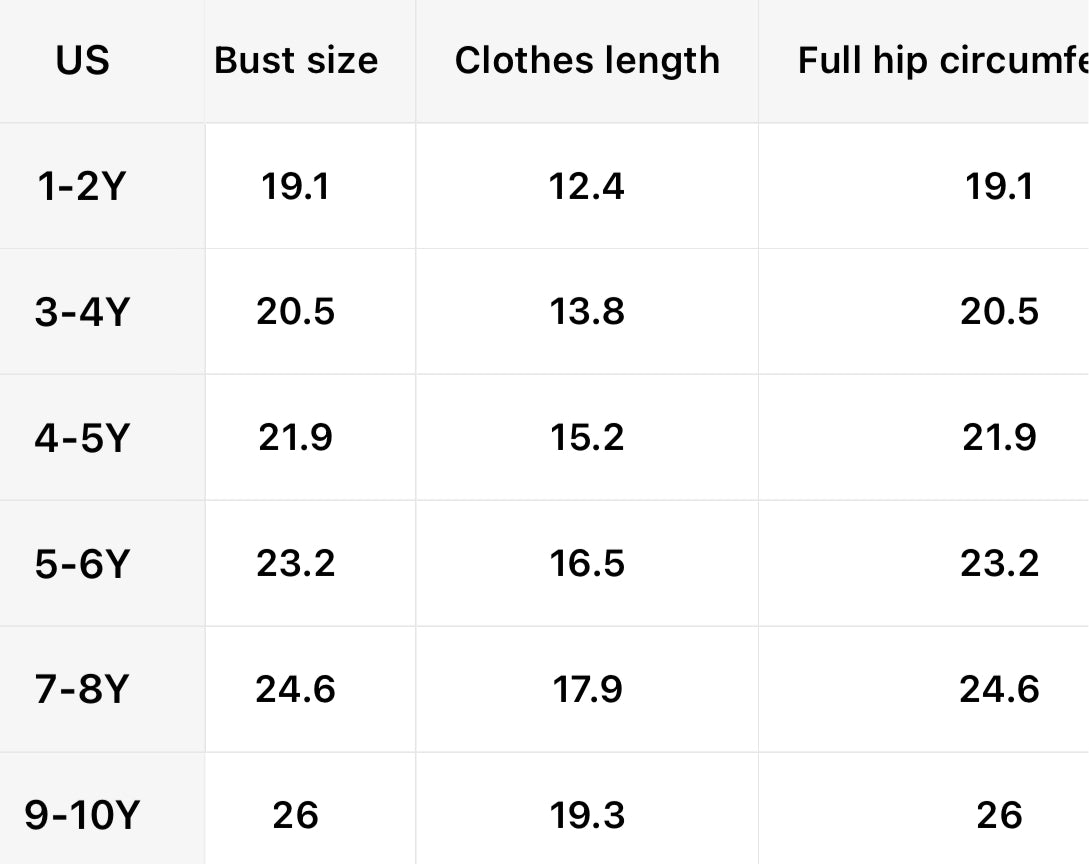Click clothes length value 12.4
The image size is (1089, 864).
pos(587,187)
